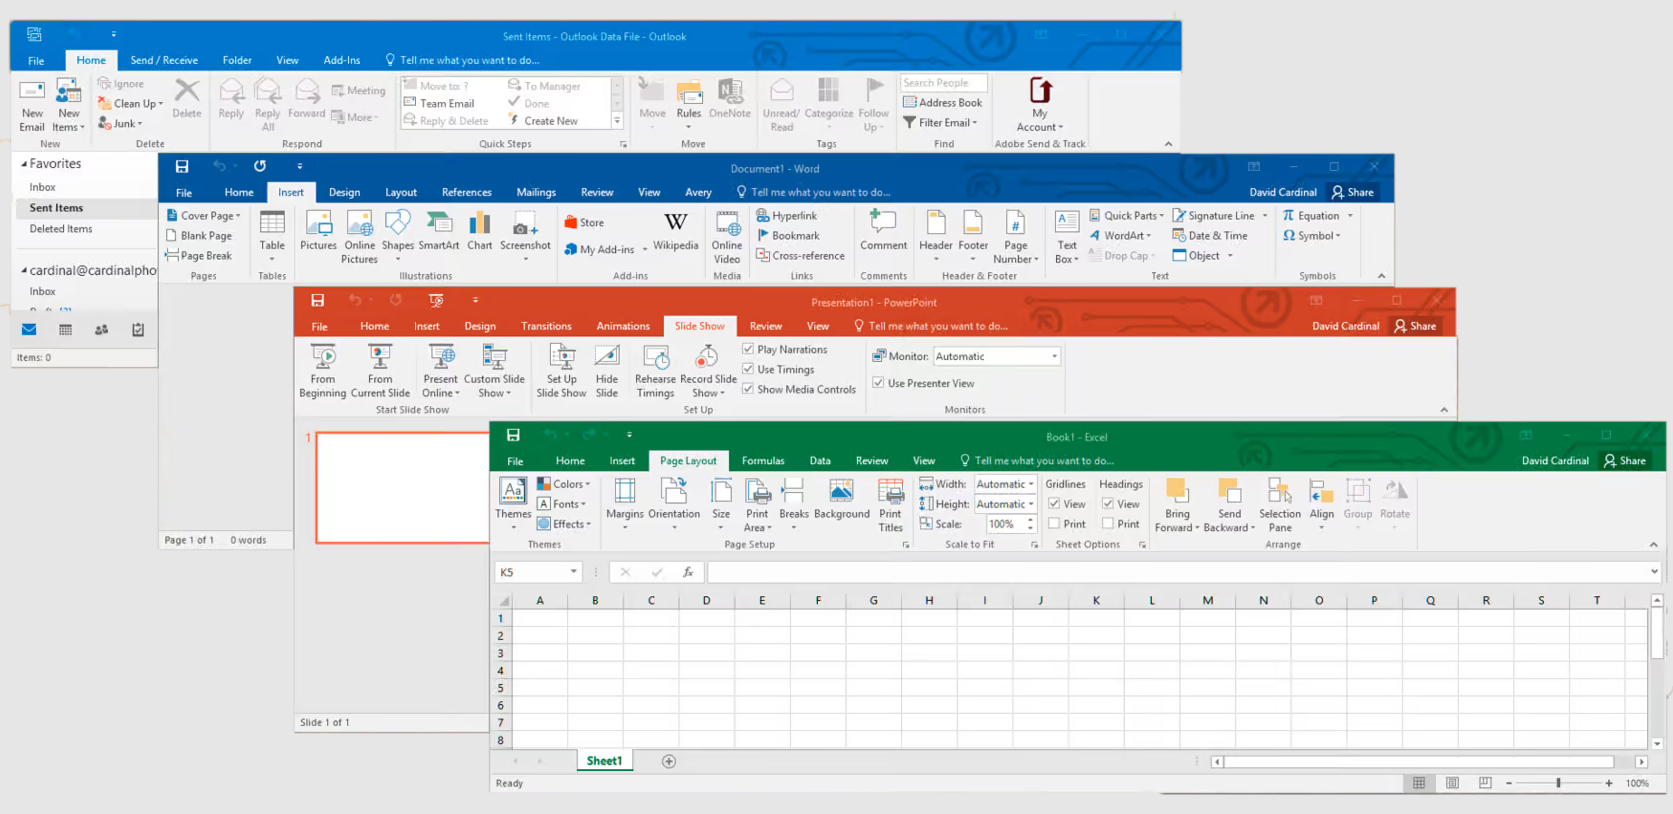Viewport: 1673px width, 814px height.
Task: Open Selection Pane in Excel
Action: tap(1280, 505)
